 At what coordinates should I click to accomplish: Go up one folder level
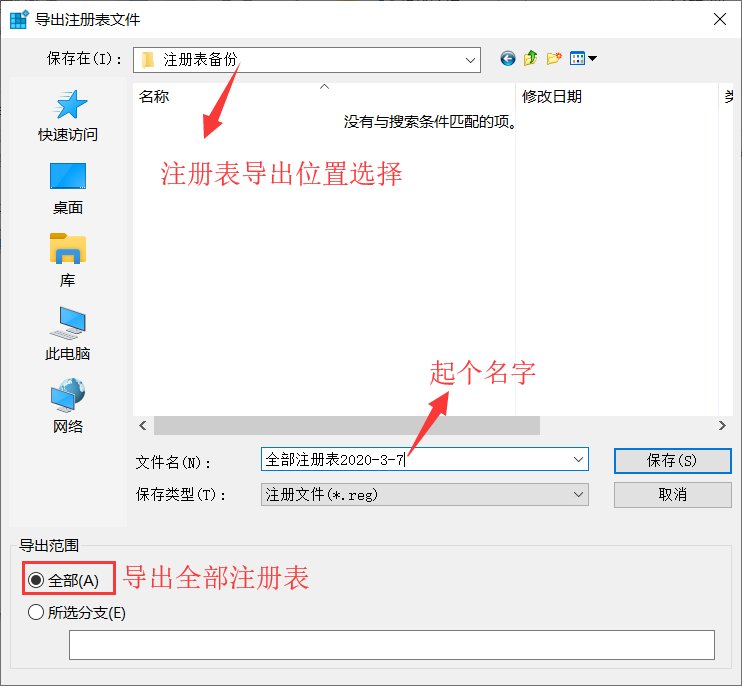530,59
